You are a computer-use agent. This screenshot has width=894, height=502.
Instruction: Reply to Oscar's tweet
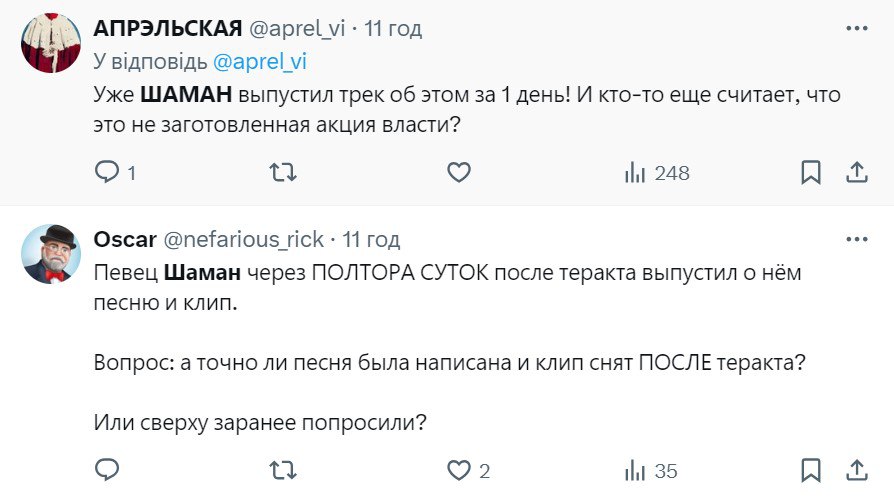[107, 470]
